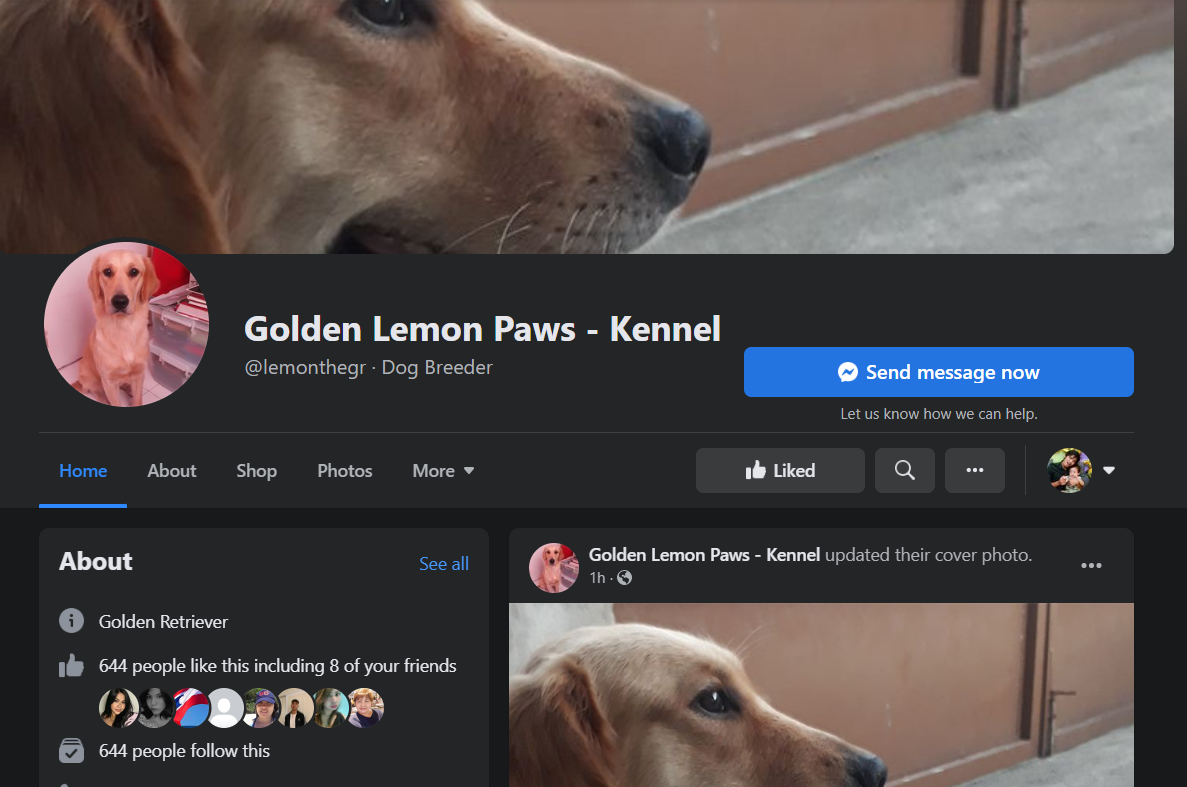Open options for the cover photo post
The height and width of the screenshot is (787, 1187).
1091,565
